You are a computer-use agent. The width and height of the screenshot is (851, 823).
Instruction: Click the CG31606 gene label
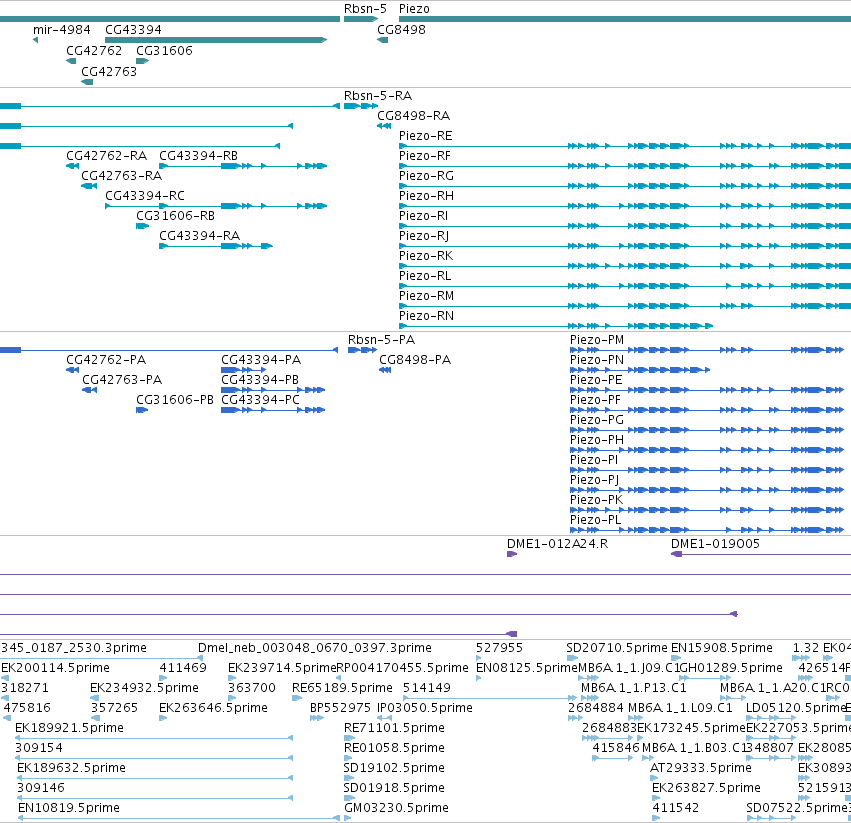pyautogui.click(x=164, y=50)
